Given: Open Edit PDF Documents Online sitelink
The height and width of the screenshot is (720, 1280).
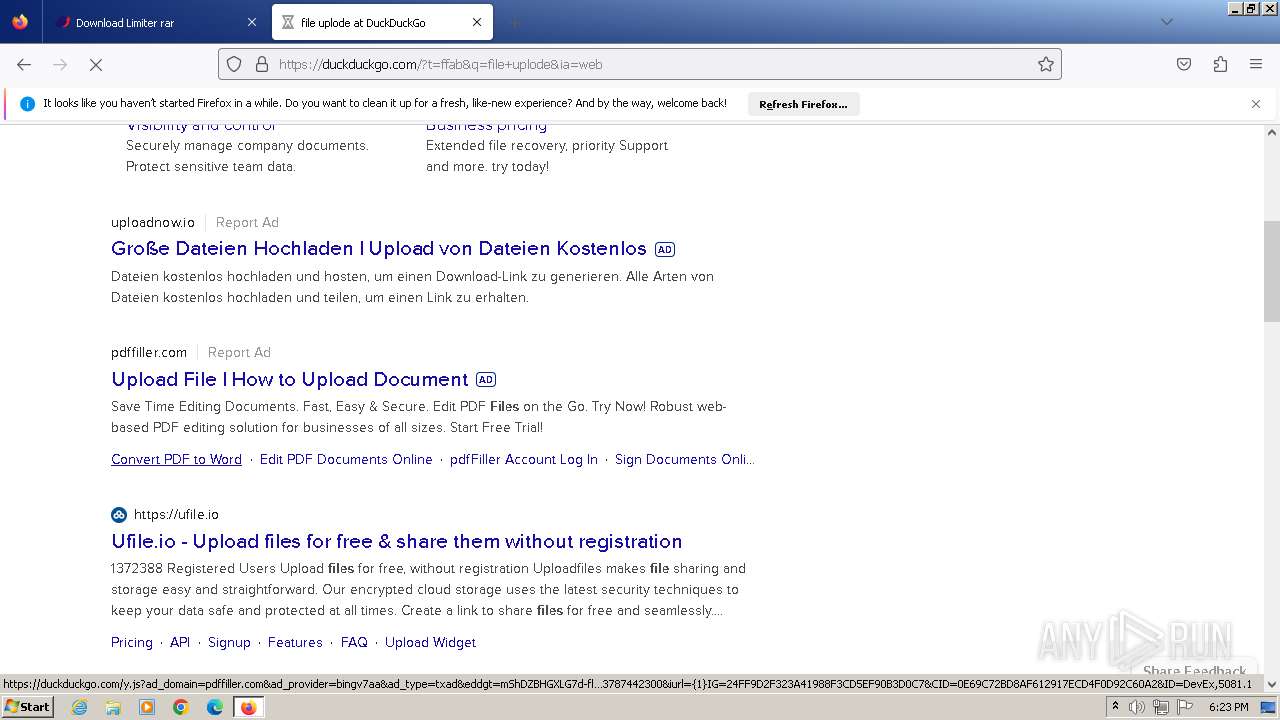Looking at the screenshot, I should coord(346,459).
